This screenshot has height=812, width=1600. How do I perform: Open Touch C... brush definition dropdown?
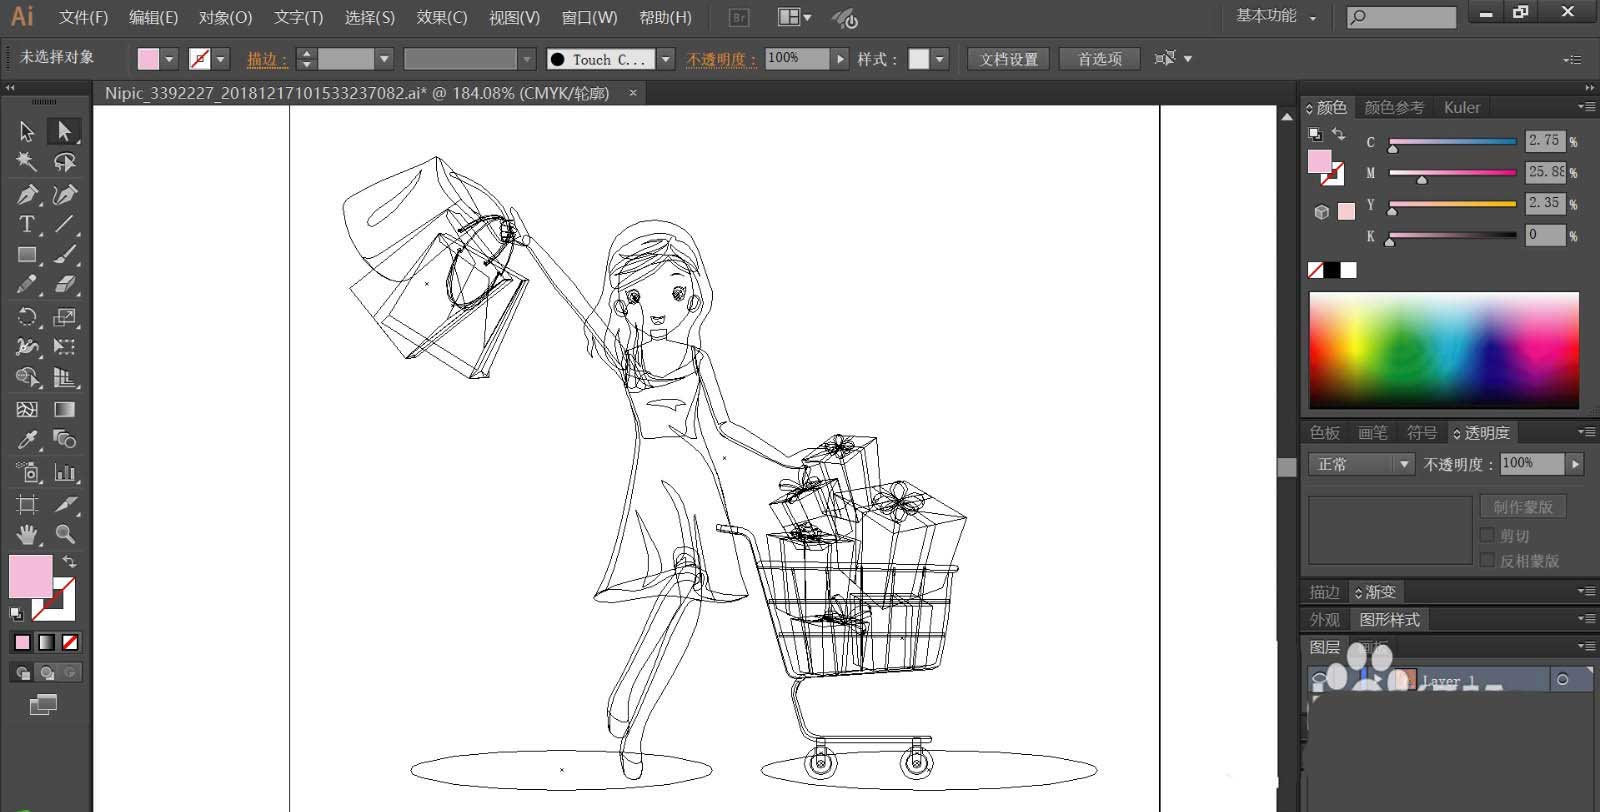click(666, 59)
